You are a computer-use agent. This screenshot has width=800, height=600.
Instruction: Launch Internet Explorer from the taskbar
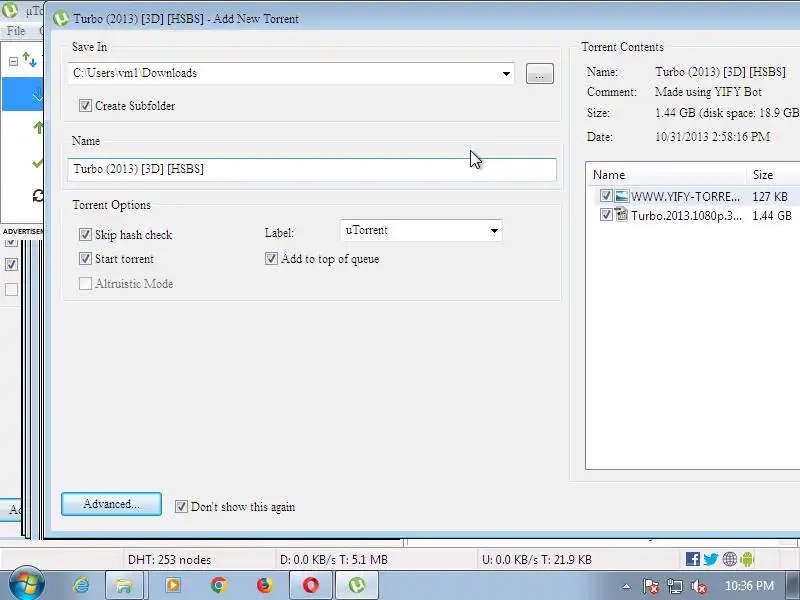[81, 585]
